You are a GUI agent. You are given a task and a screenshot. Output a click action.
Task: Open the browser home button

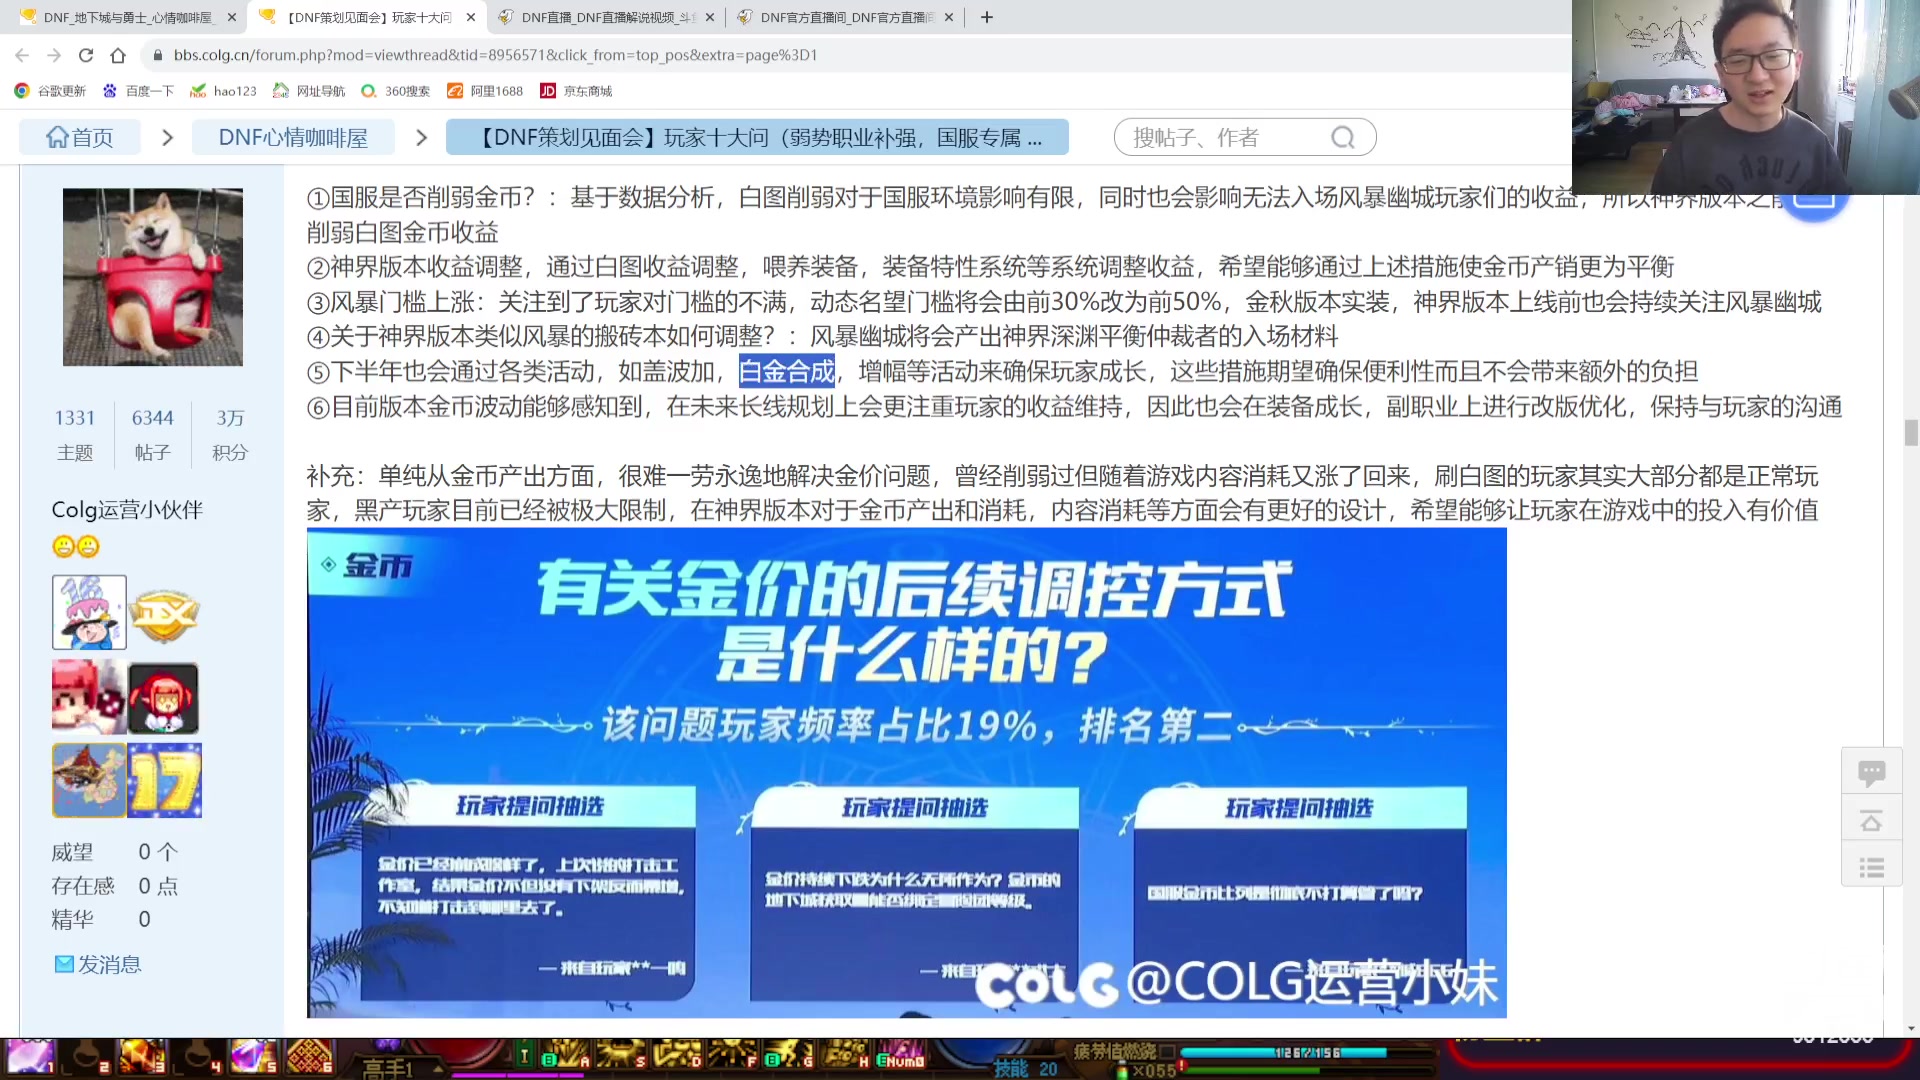coord(118,55)
